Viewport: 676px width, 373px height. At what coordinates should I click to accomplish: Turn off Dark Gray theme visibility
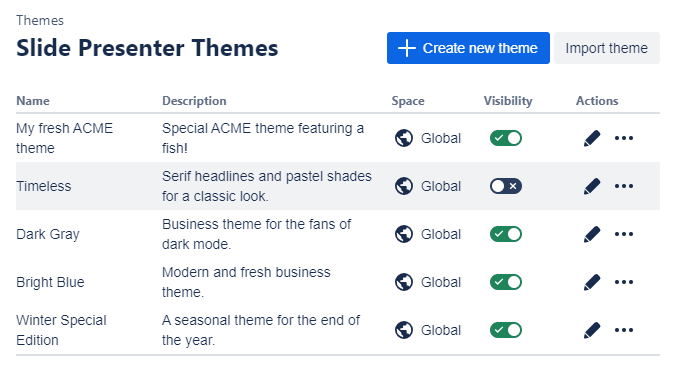click(506, 234)
